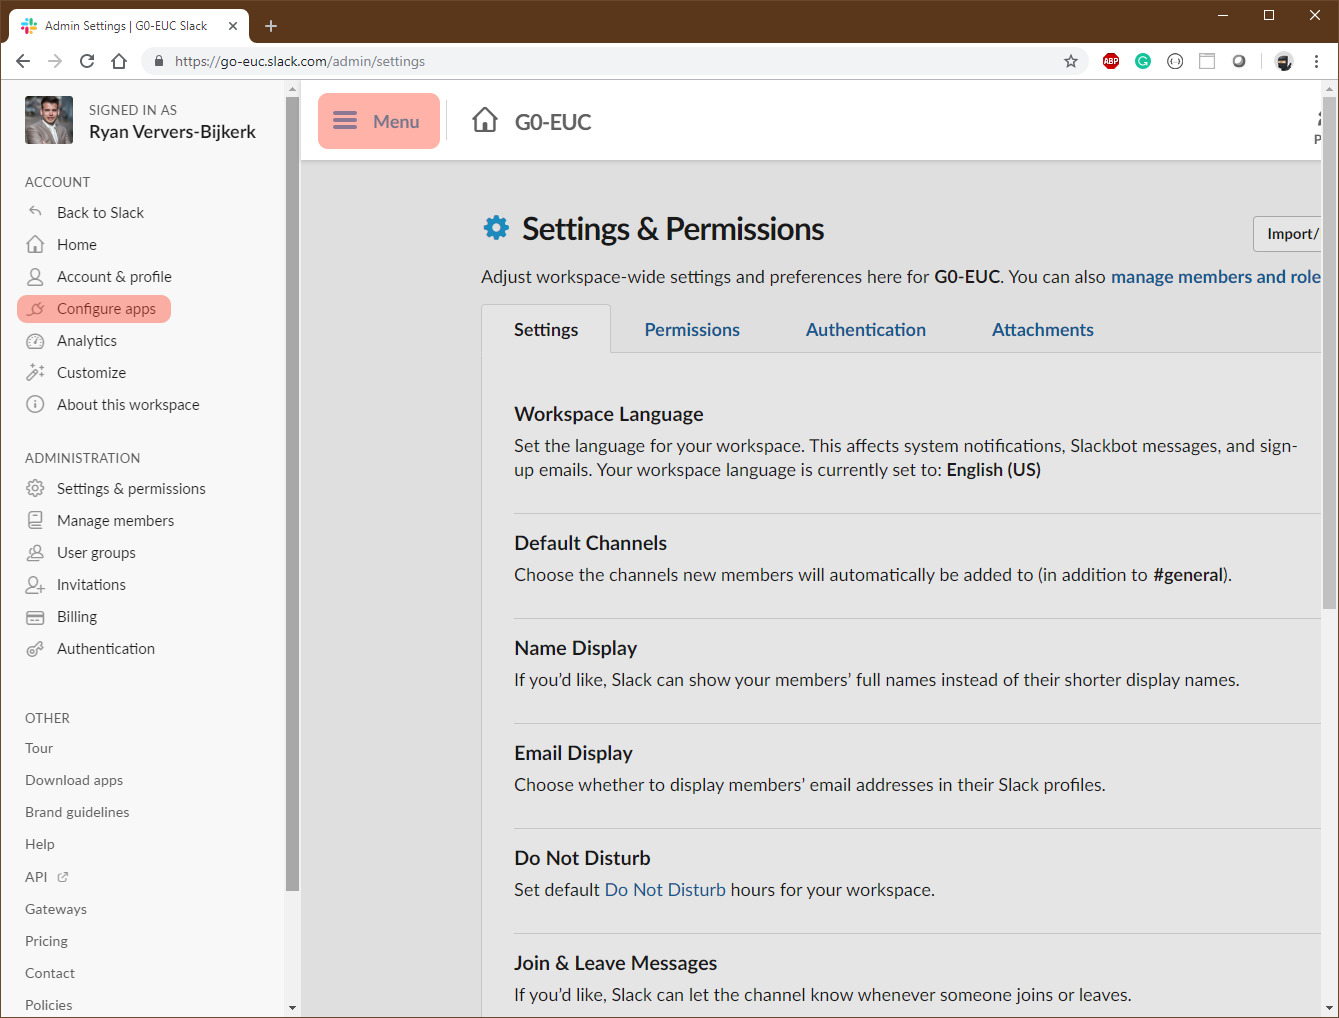The width and height of the screenshot is (1339, 1018).
Task: Open the Gateways link
Action: pos(56,909)
